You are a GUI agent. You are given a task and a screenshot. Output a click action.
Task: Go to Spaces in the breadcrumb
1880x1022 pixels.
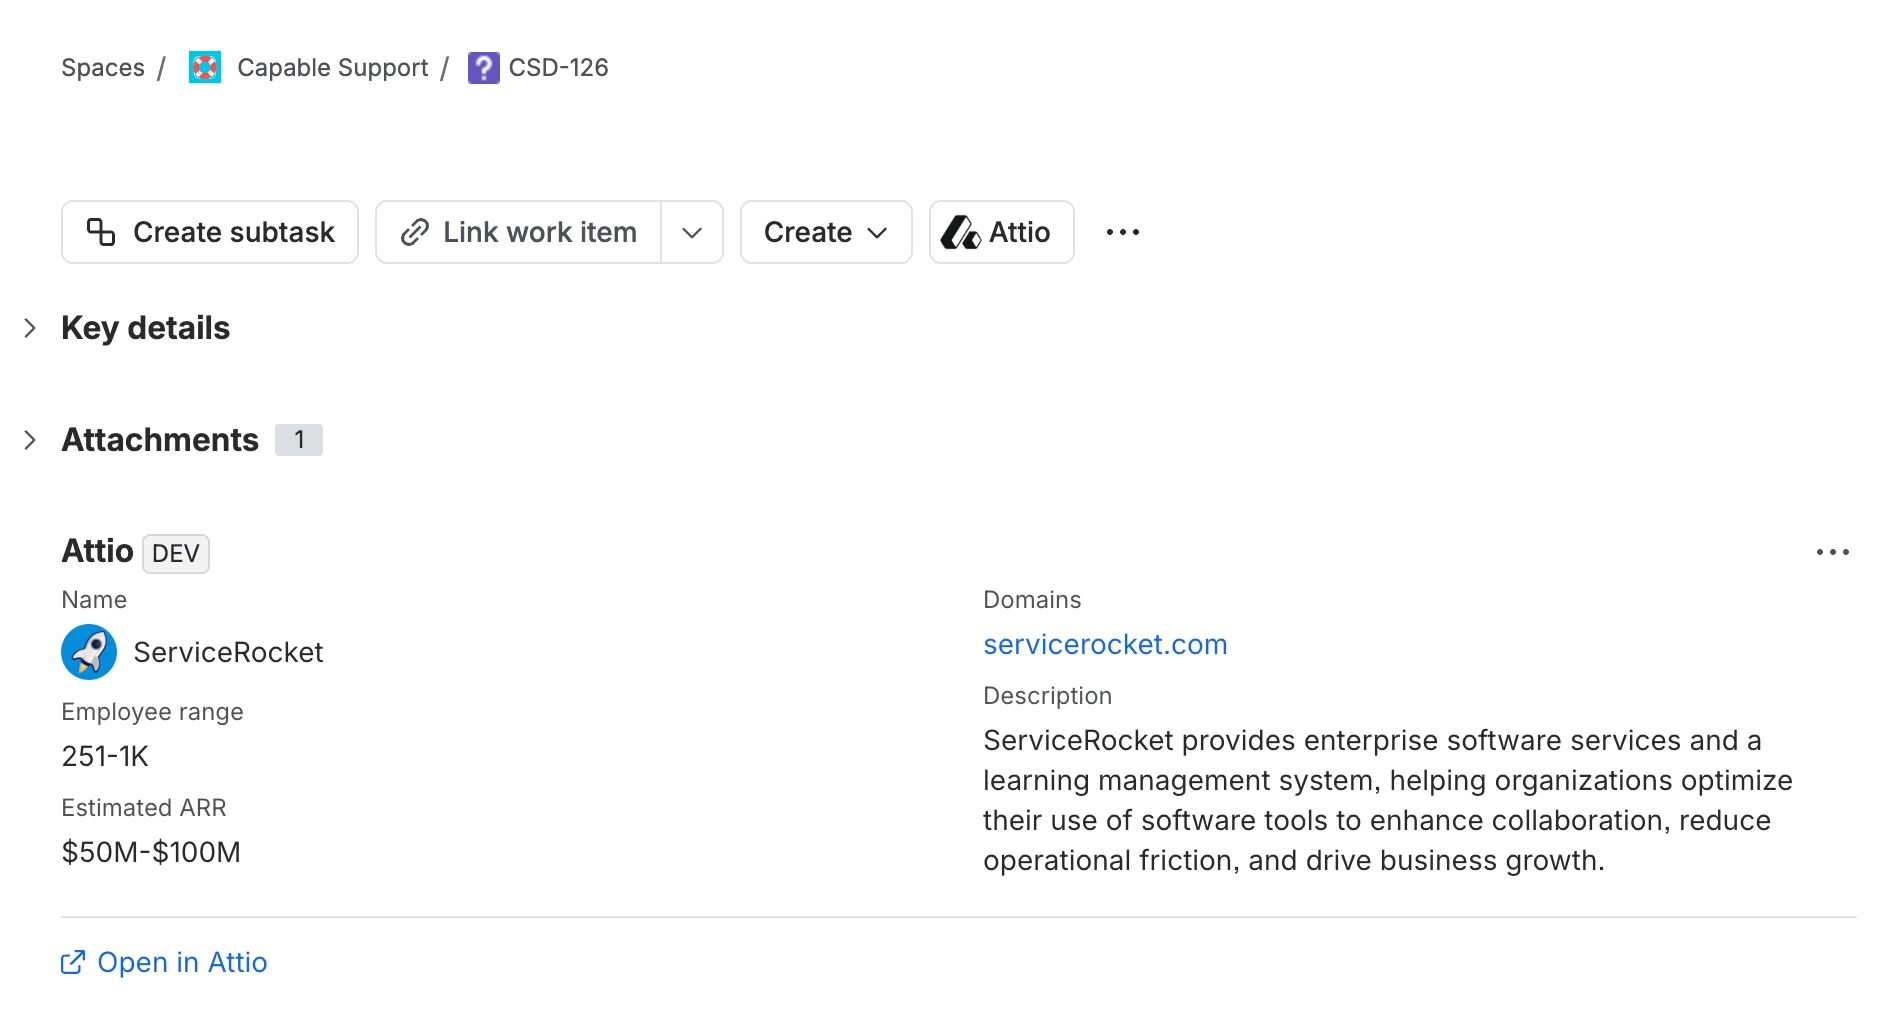point(103,67)
